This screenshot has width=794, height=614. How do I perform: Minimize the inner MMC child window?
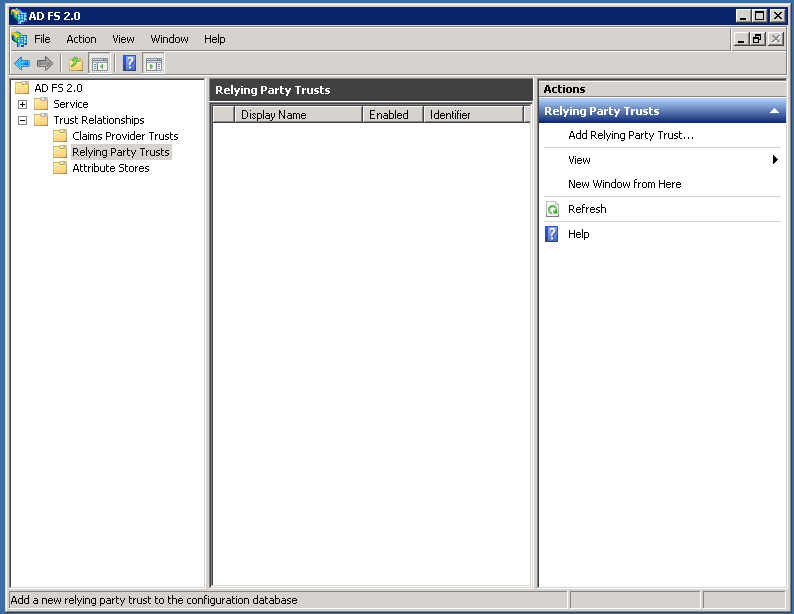tap(741, 39)
